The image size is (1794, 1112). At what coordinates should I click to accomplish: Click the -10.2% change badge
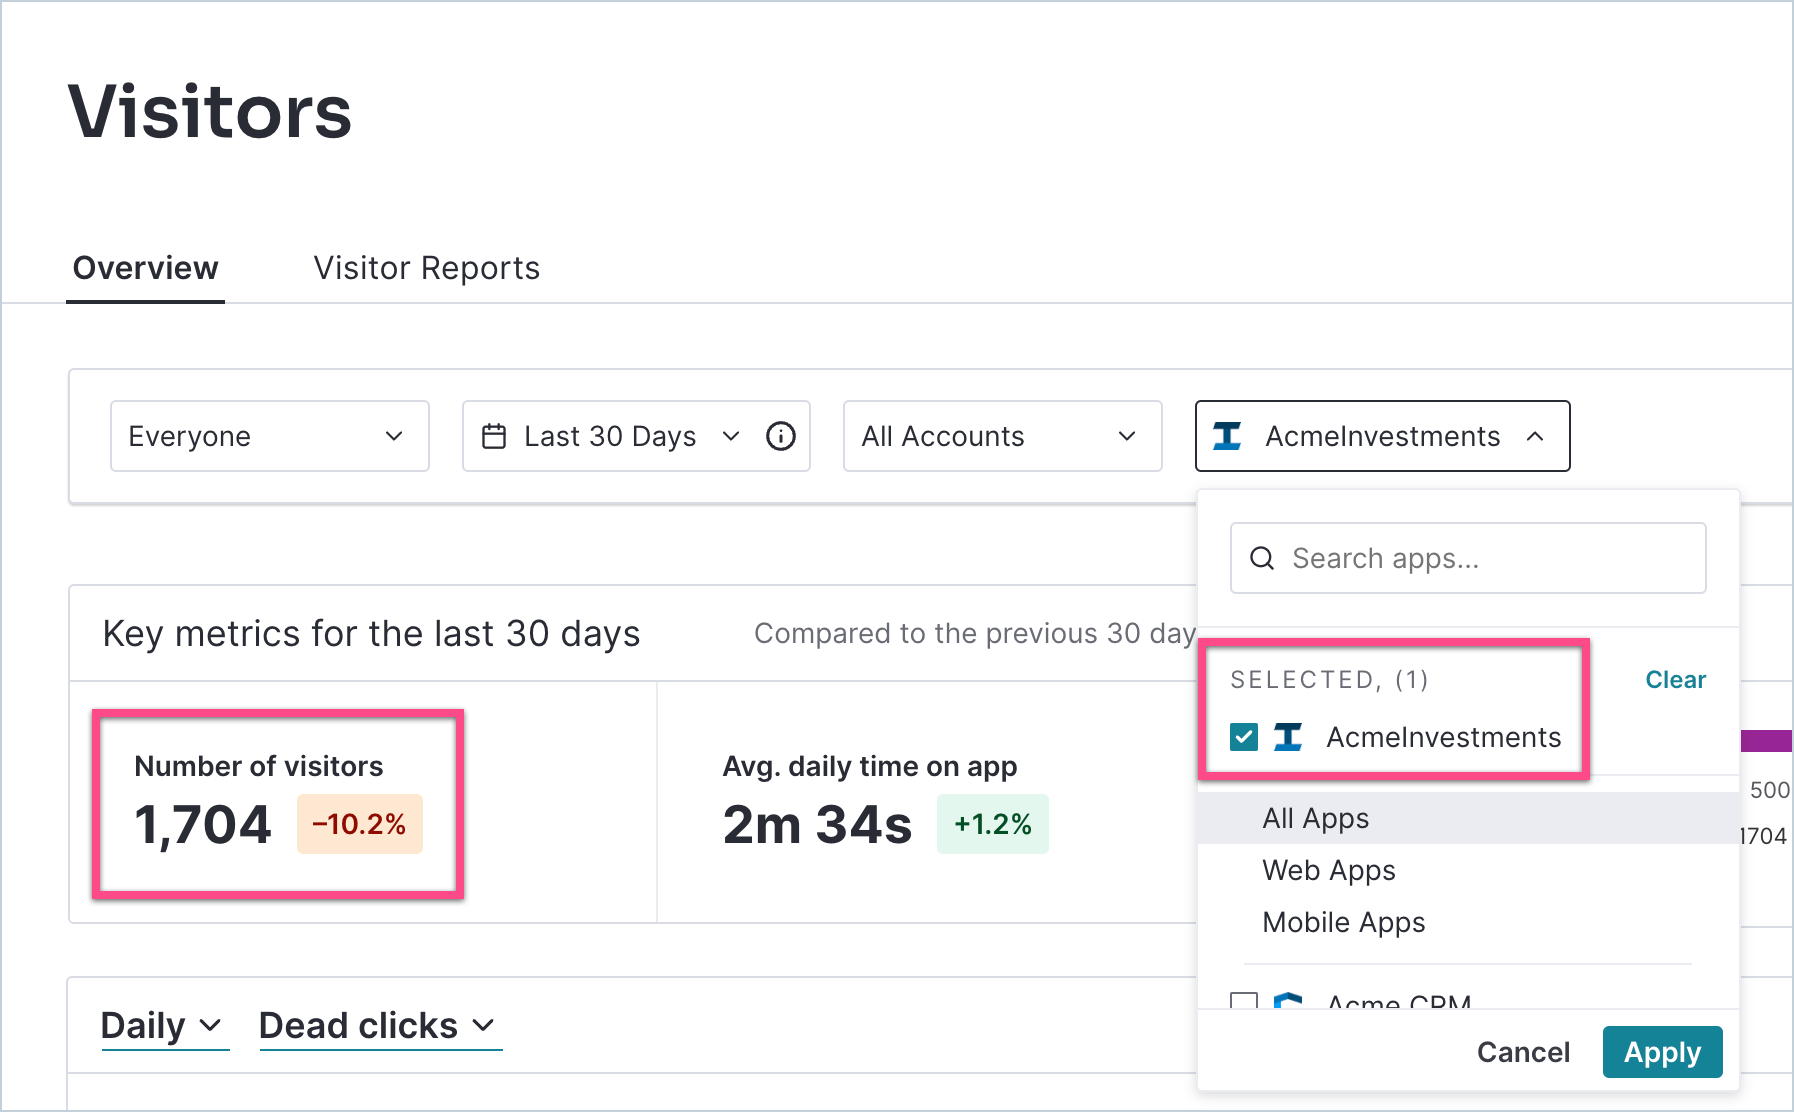tap(360, 824)
